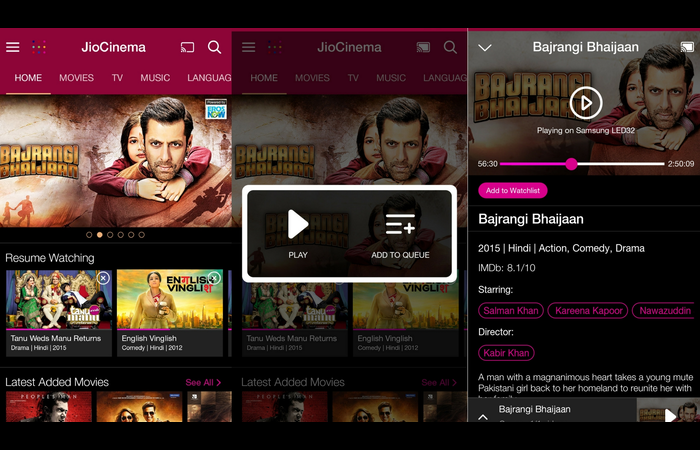Open LANGUAGE tab in first screen
The height and width of the screenshot is (450, 700).
(209, 78)
